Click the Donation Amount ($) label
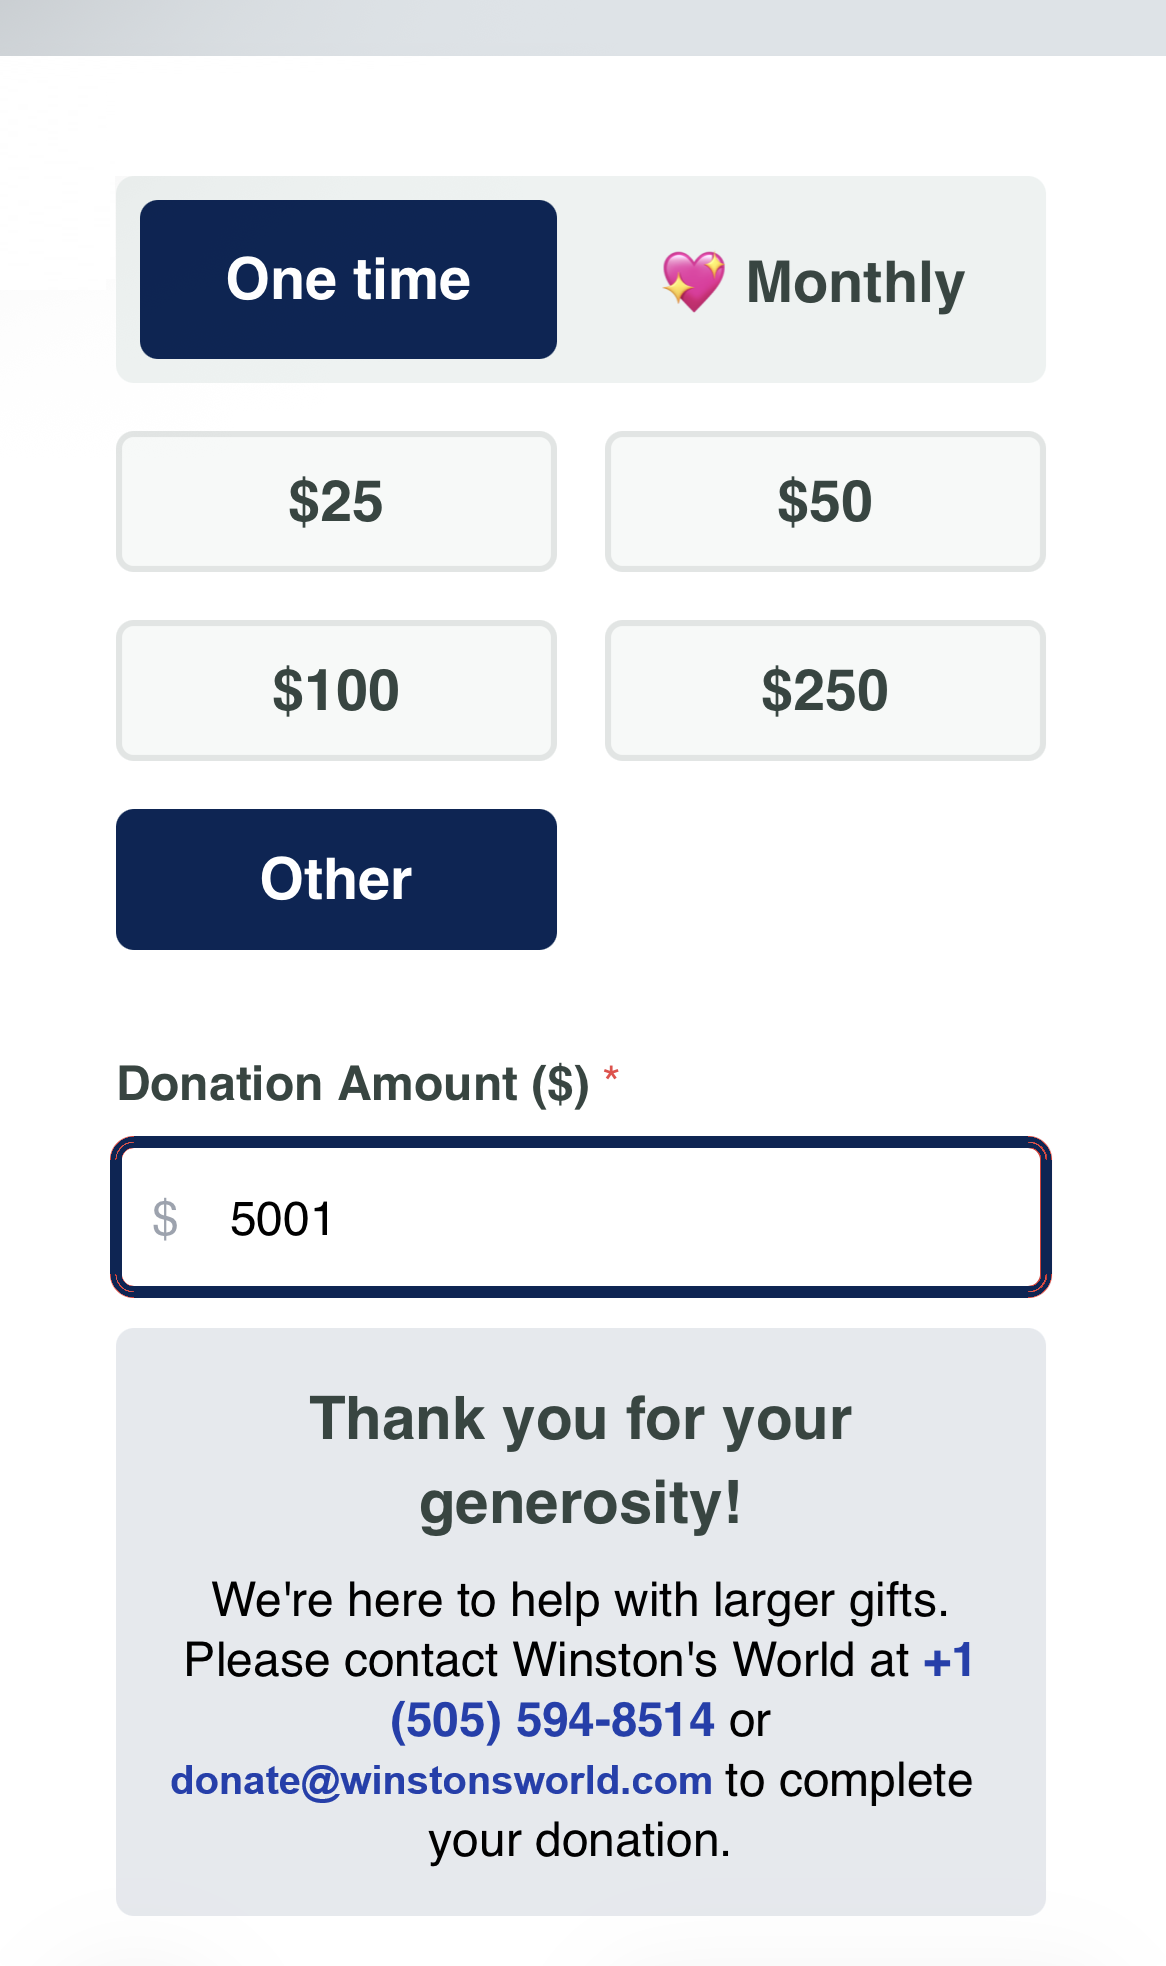This screenshot has width=1166, height=1966. (x=353, y=1084)
